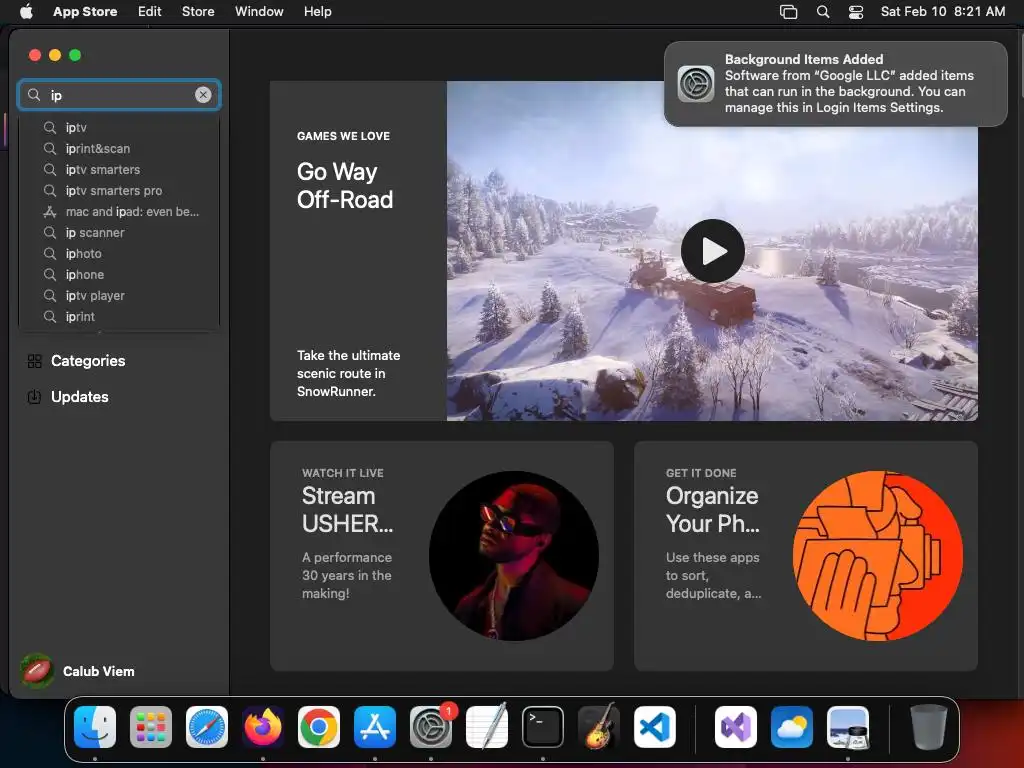Viewport: 1024px width, 768px height.
Task: Open the Help menu
Action: [317, 11]
